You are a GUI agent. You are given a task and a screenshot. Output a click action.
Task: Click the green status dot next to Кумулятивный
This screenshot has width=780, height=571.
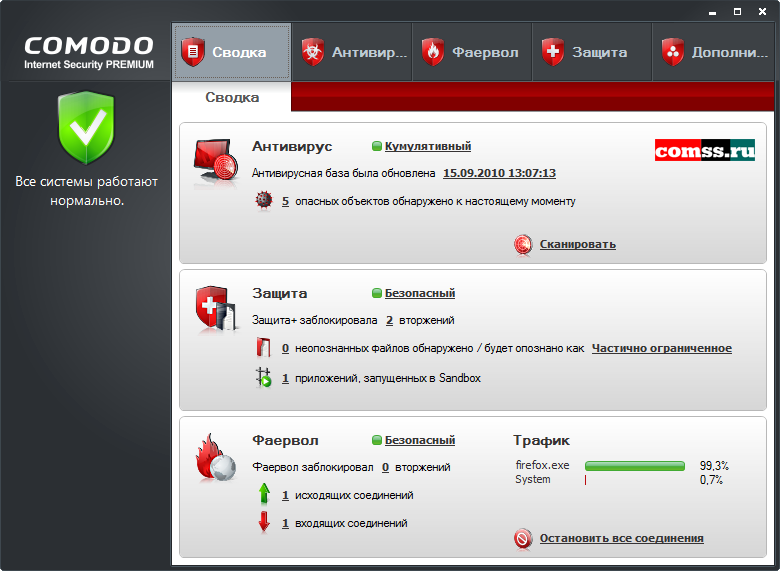(x=377, y=146)
